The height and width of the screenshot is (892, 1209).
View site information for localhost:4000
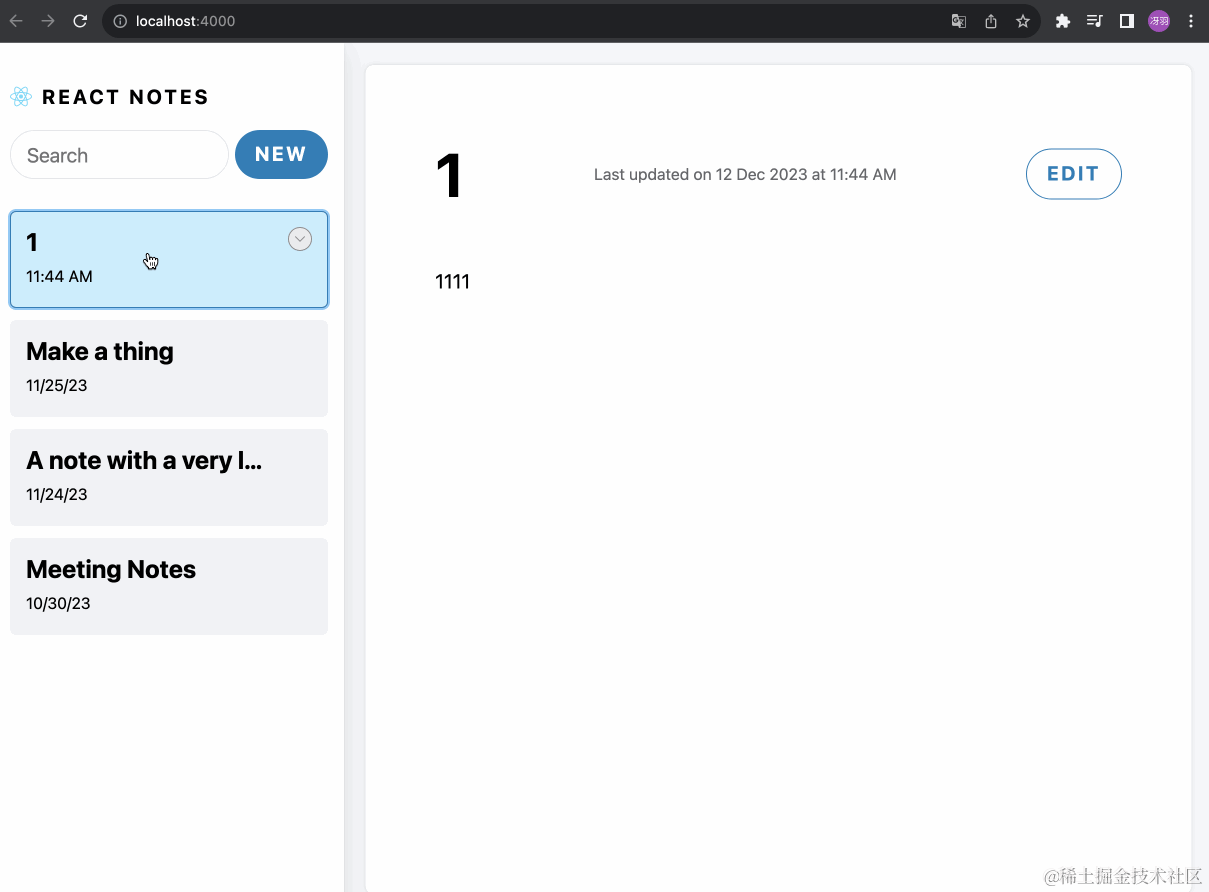click(119, 20)
